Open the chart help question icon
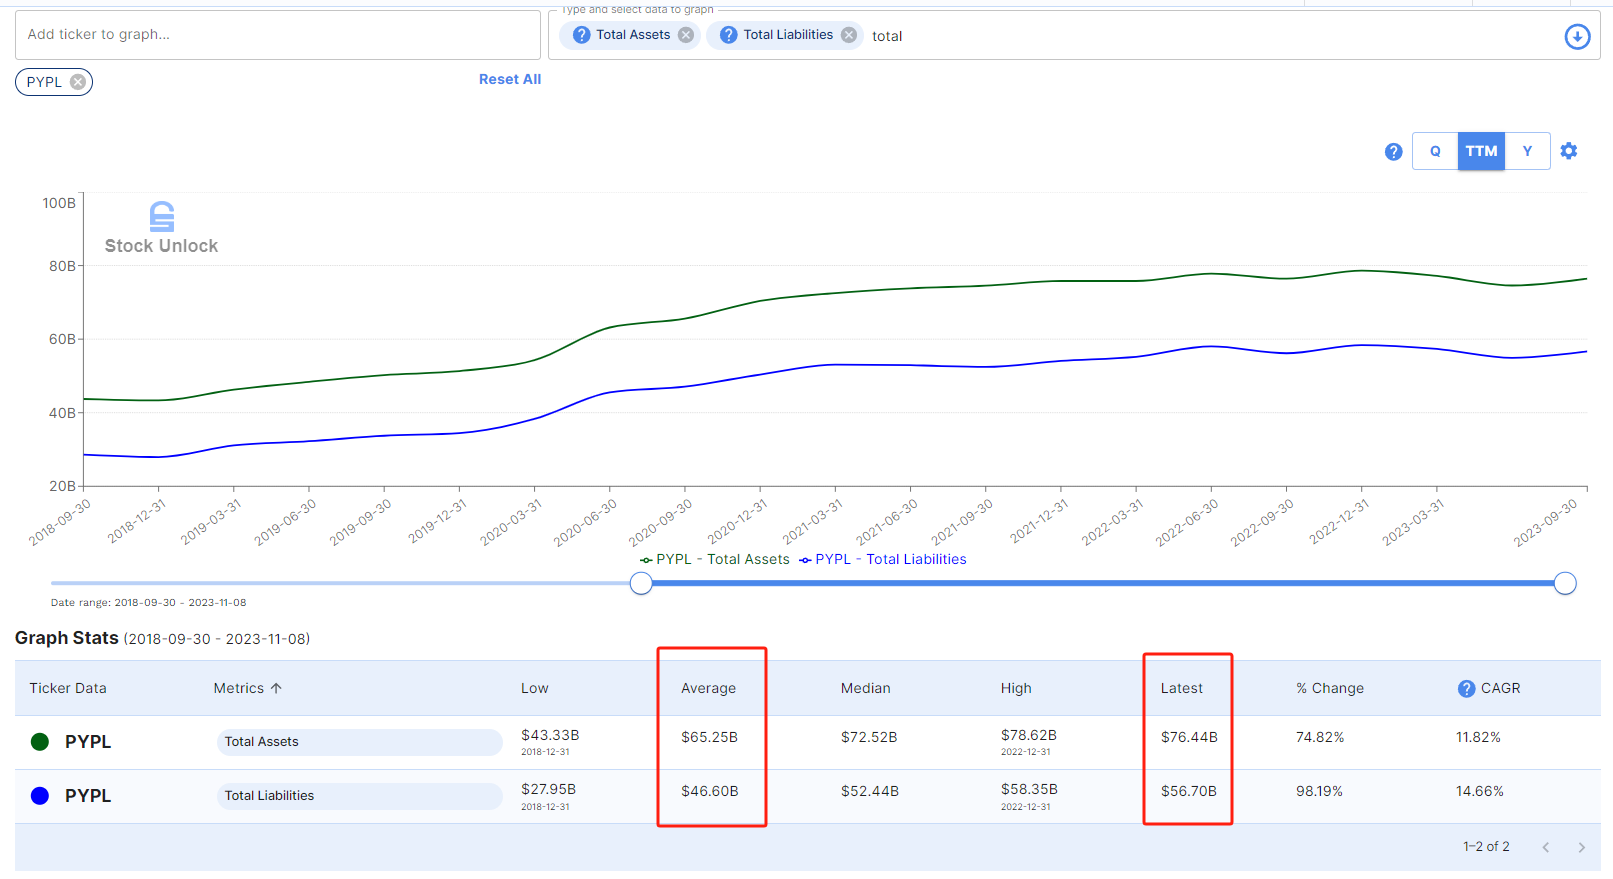The image size is (1613, 879). tap(1393, 152)
